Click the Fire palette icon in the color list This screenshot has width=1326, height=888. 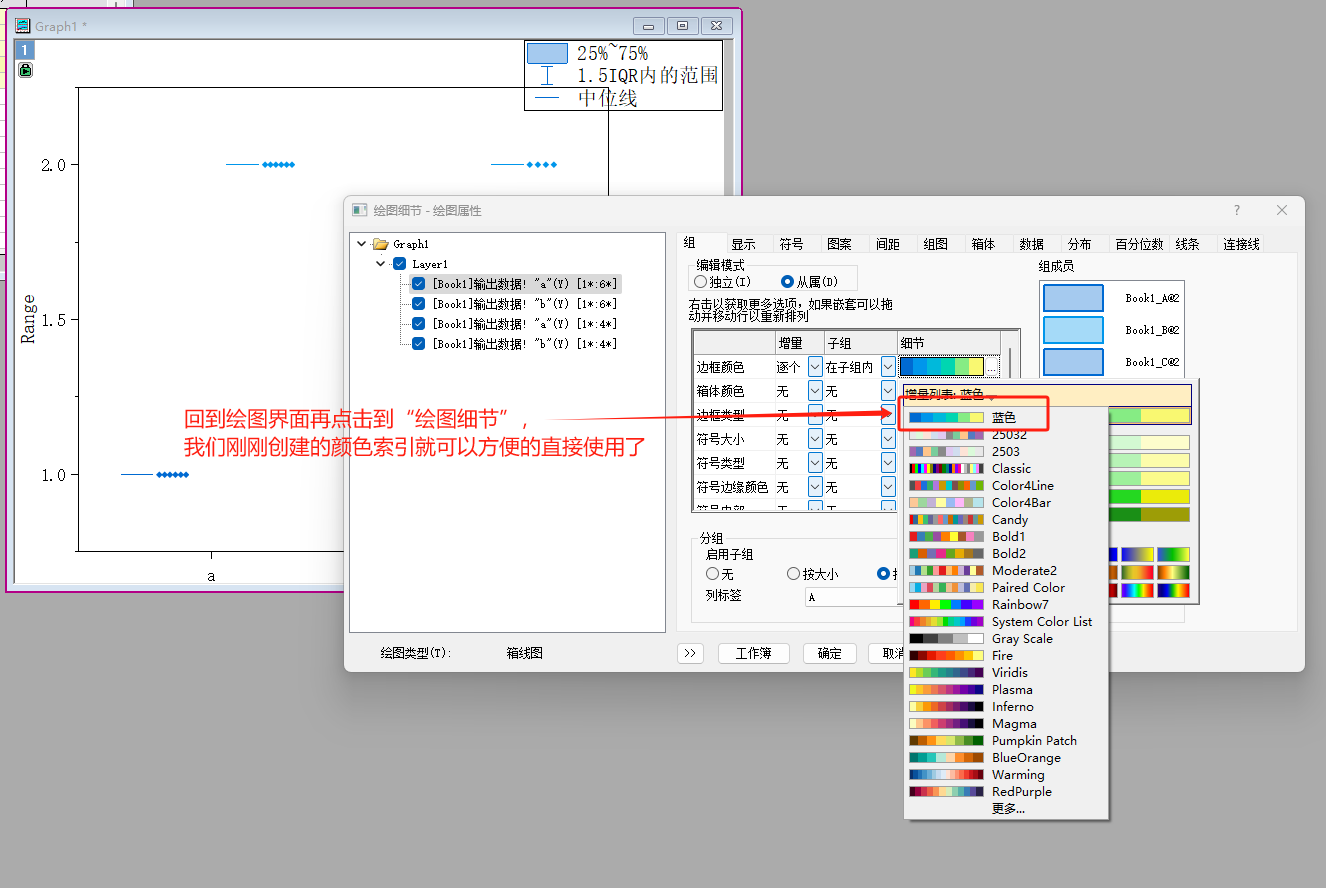pyautogui.click(x=946, y=655)
